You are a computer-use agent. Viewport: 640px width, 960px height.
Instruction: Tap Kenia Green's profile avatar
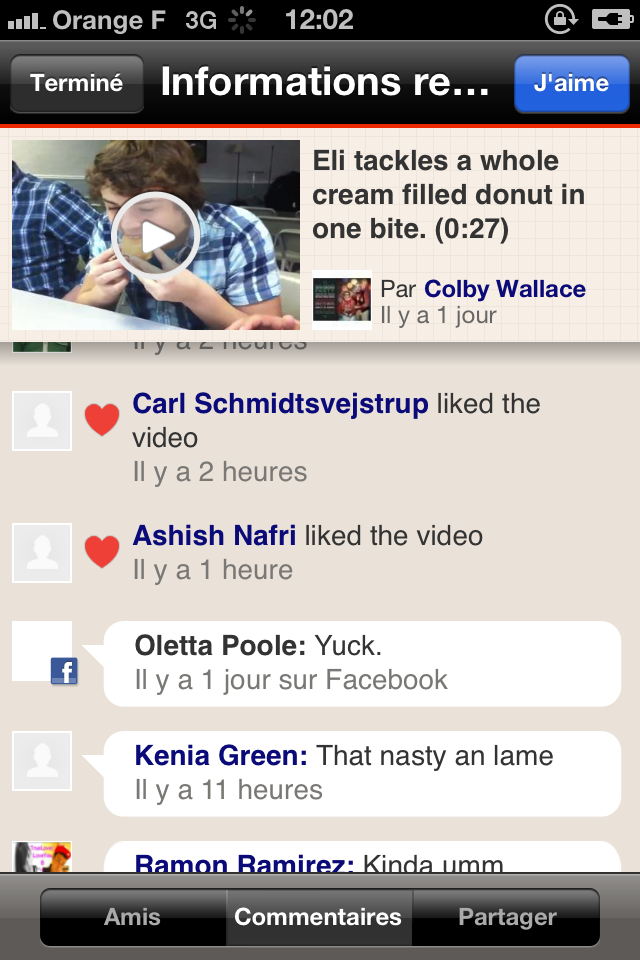click(x=42, y=760)
